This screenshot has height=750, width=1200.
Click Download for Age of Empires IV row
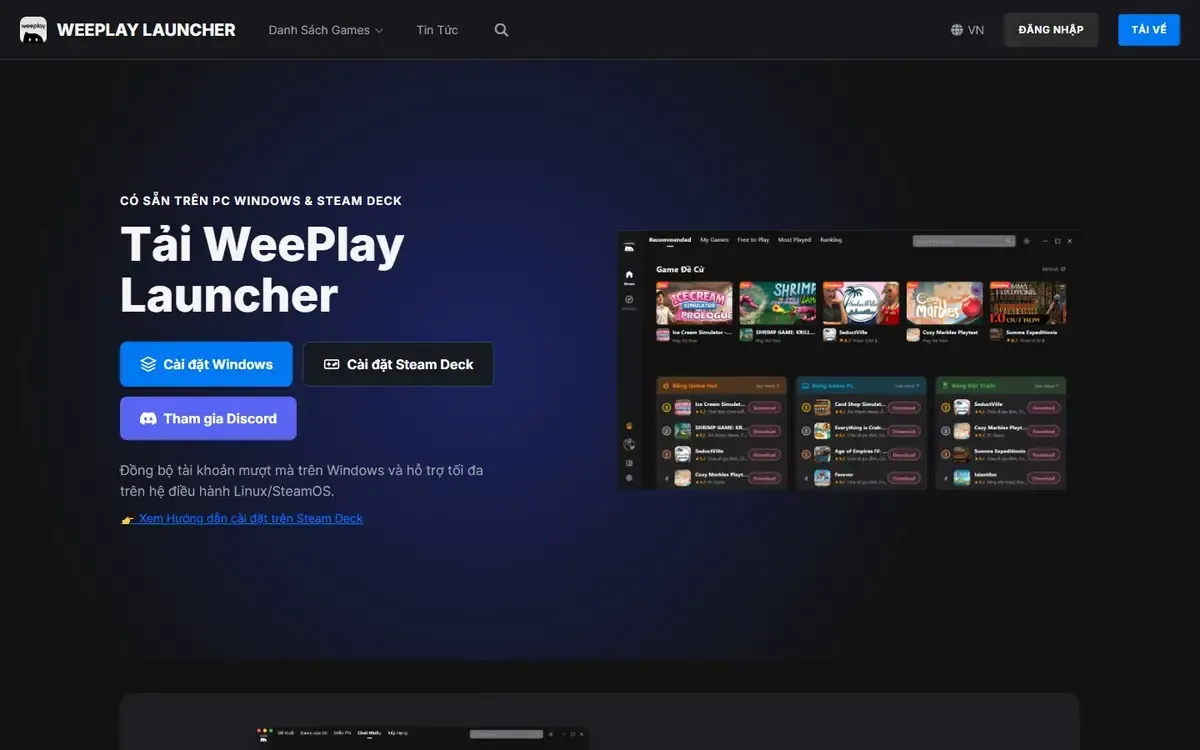(x=904, y=454)
